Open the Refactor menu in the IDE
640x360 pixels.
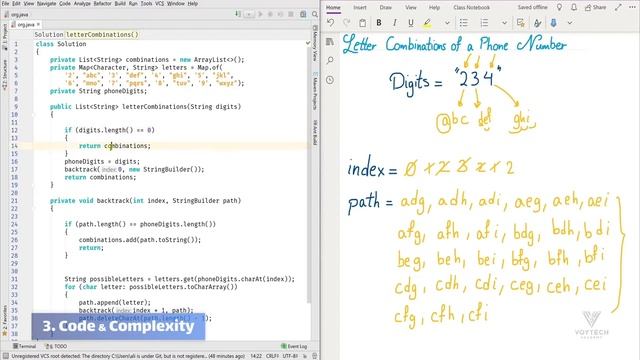tap(102, 3)
